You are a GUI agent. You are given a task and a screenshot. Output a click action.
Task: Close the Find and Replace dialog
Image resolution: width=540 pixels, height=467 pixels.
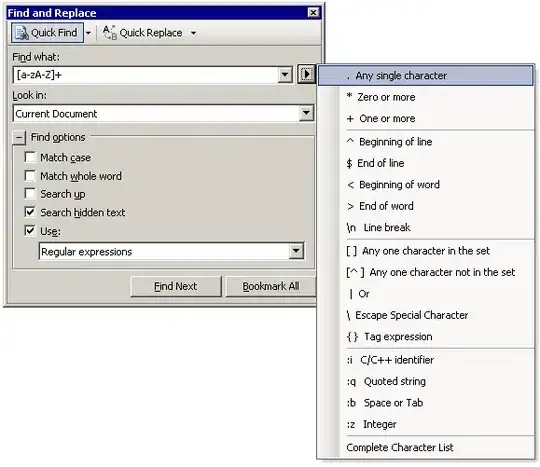(313, 13)
